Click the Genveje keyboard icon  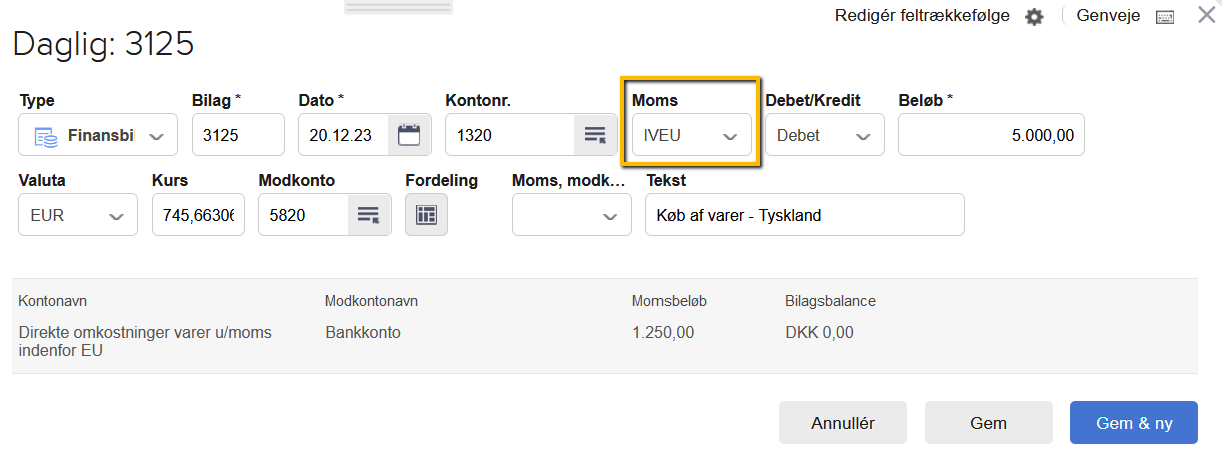coord(1164,17)
